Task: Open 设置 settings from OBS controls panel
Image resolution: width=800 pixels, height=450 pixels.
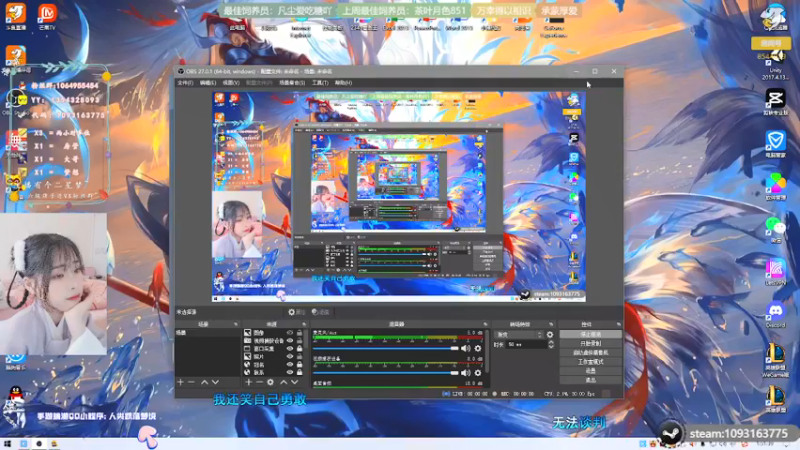Action: click(590, 371)
